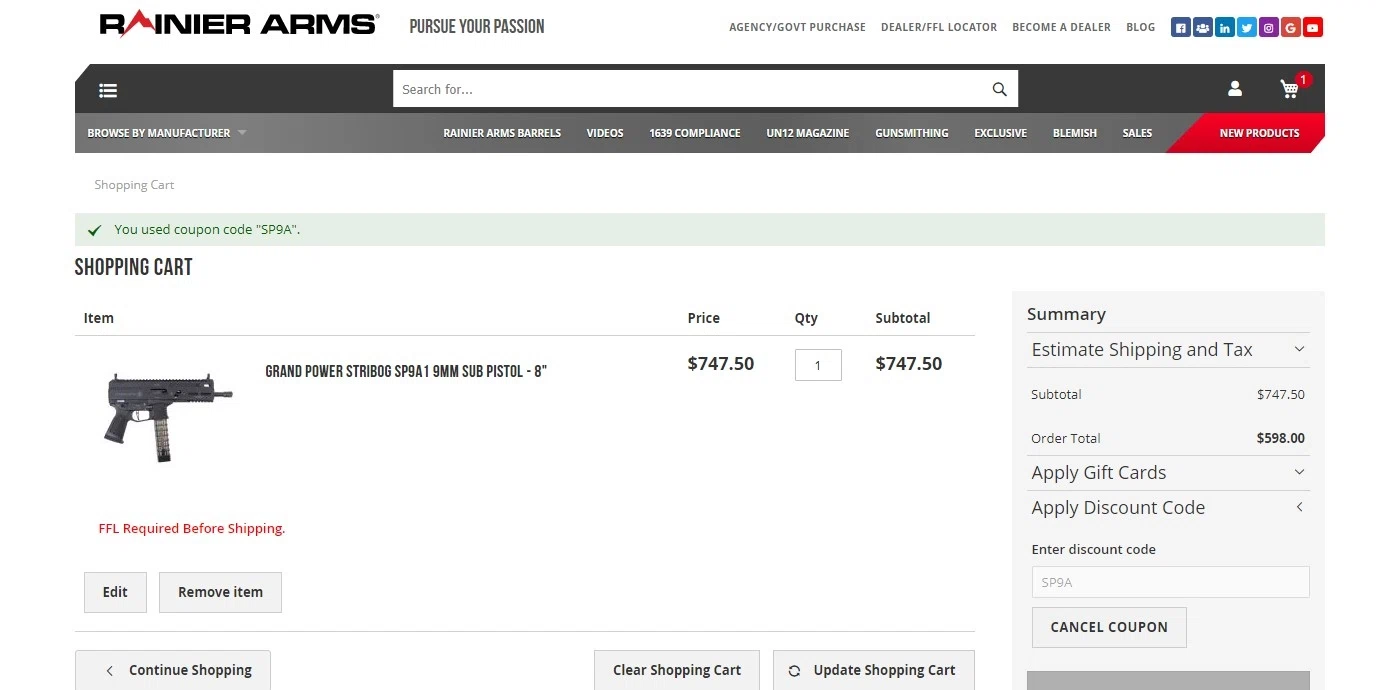
Task: Expand Estimate Shipping and Tax section
Action: click(x=1168, y=350)
